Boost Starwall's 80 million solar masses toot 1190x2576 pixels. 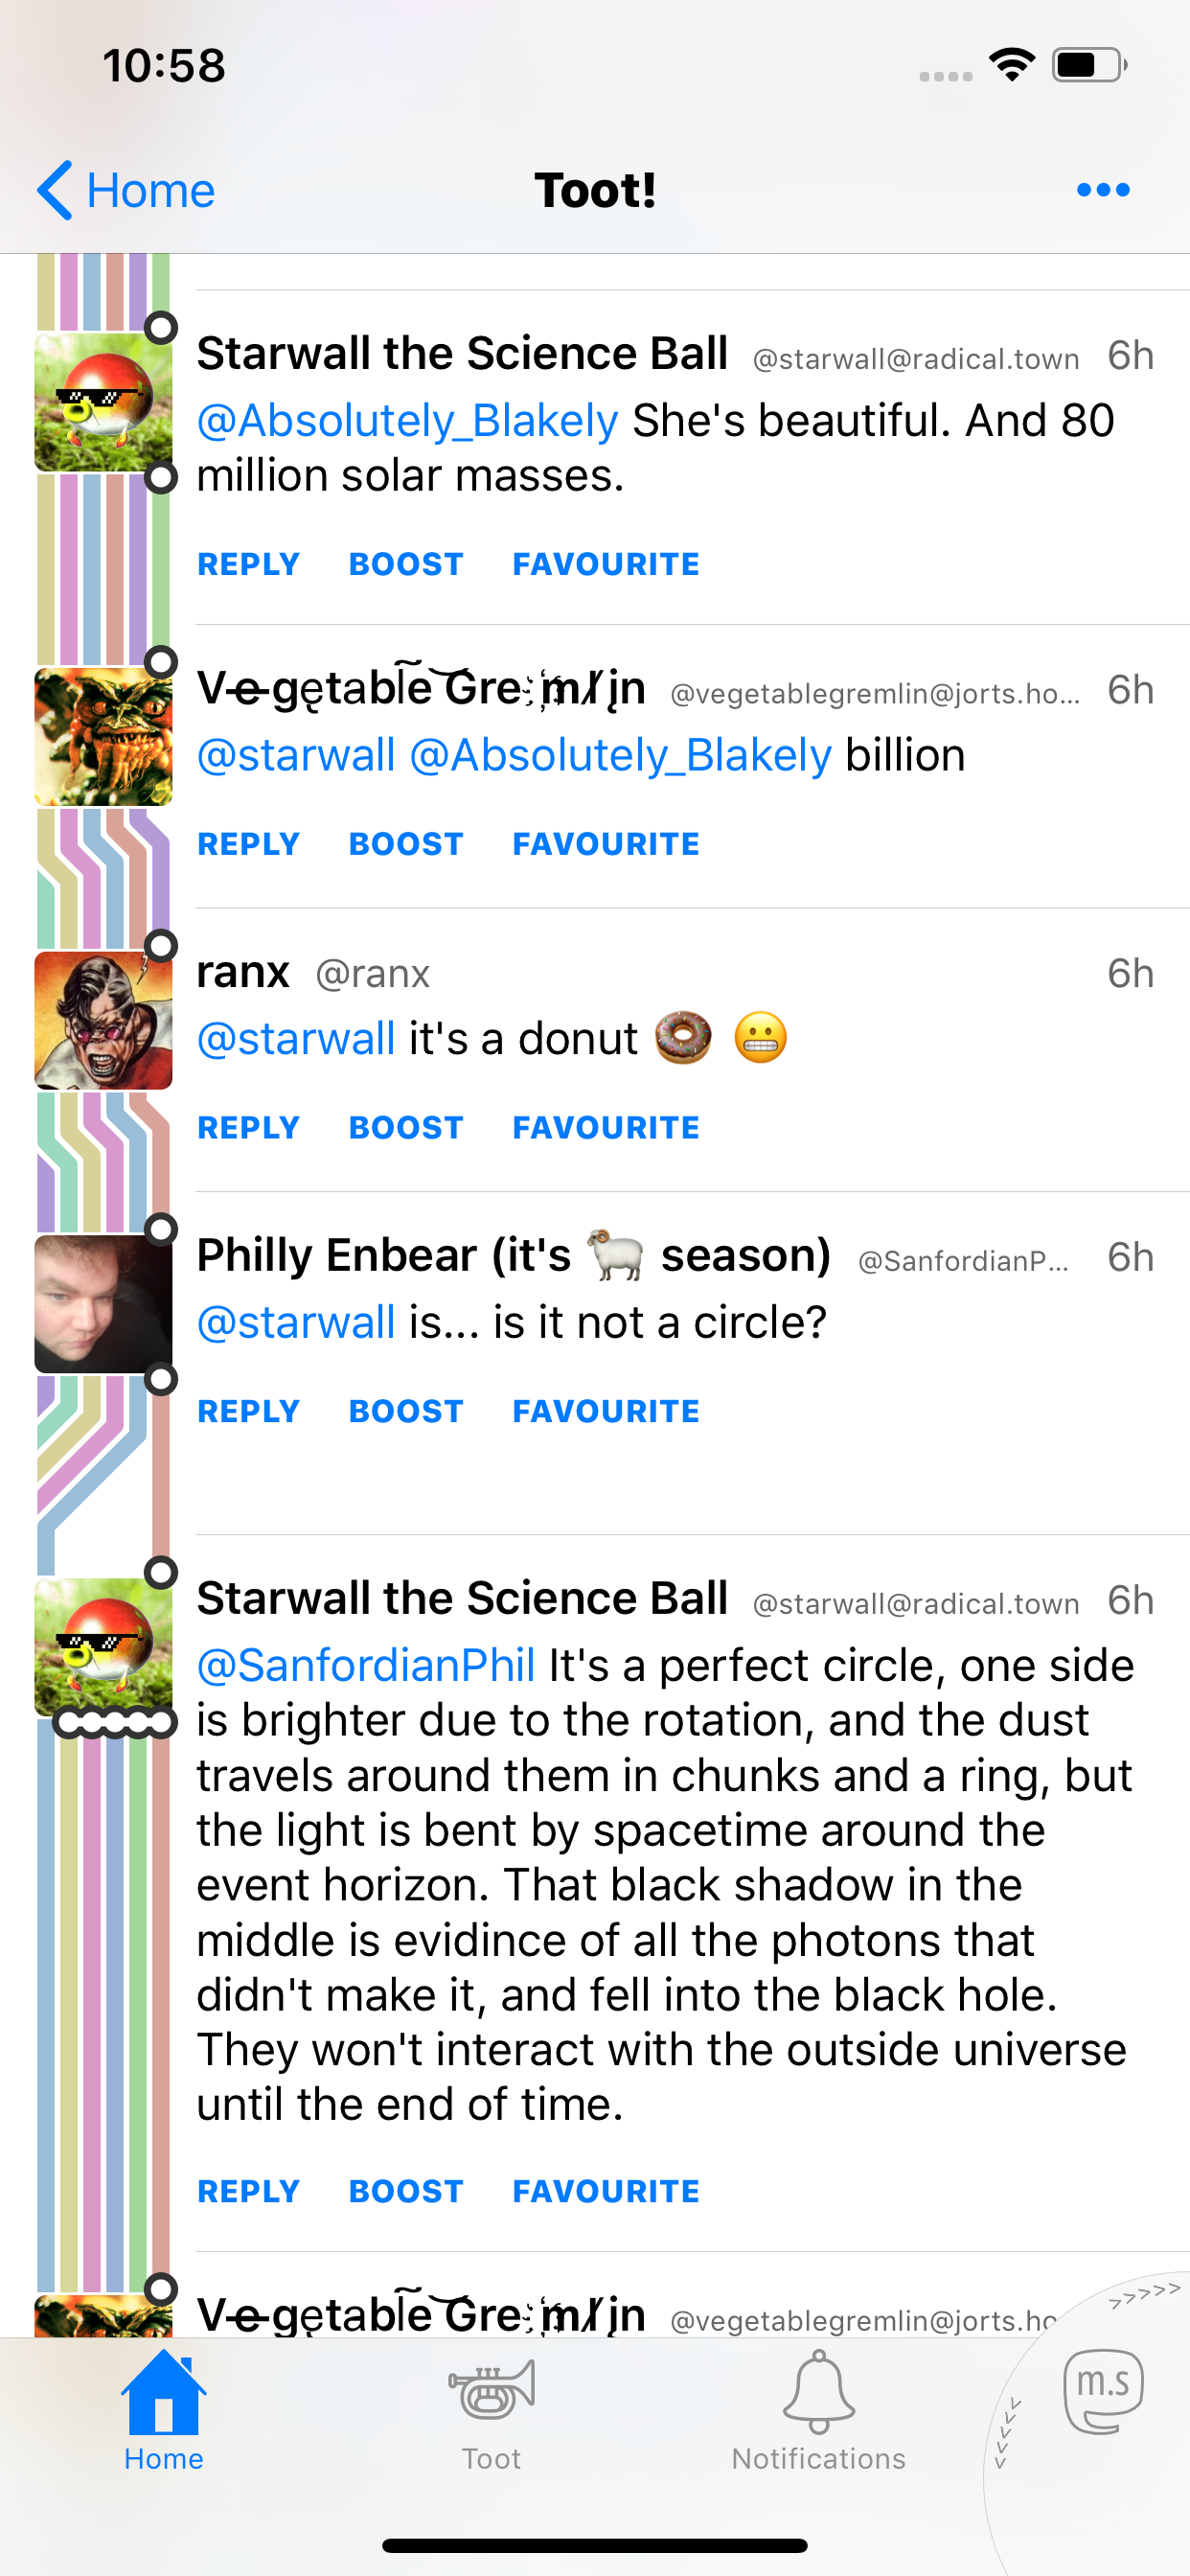[405, 564]
